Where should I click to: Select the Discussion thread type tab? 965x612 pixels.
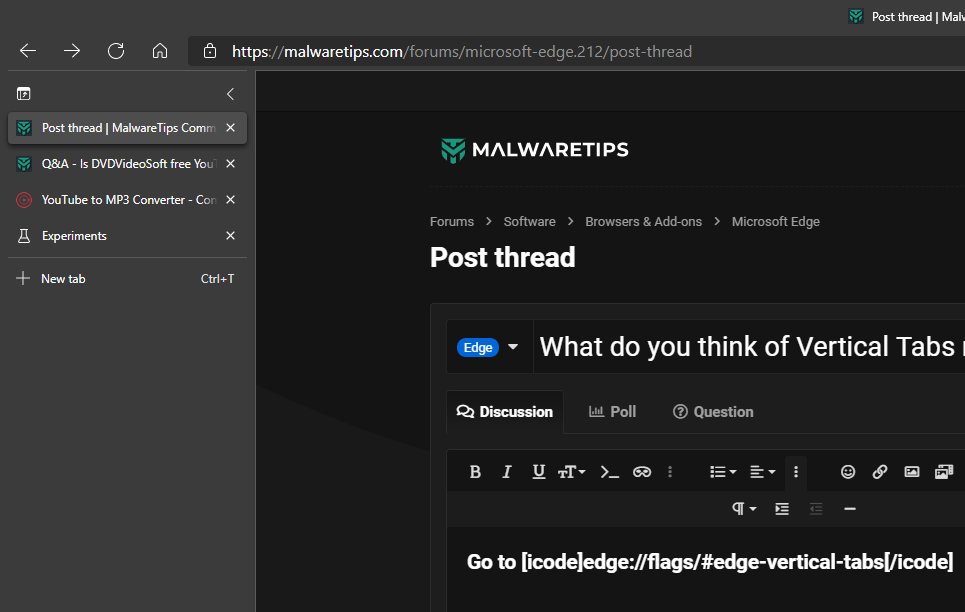coord(505,412)
